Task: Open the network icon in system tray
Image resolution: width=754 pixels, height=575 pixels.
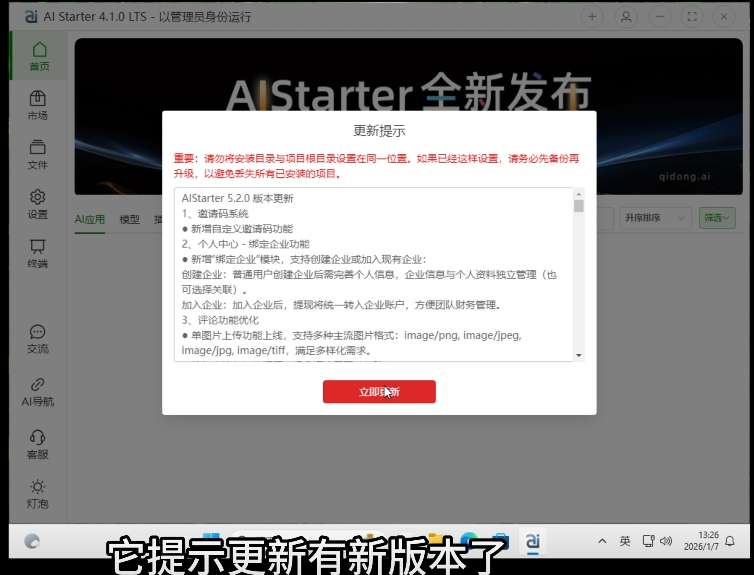Action: point(648,541)
